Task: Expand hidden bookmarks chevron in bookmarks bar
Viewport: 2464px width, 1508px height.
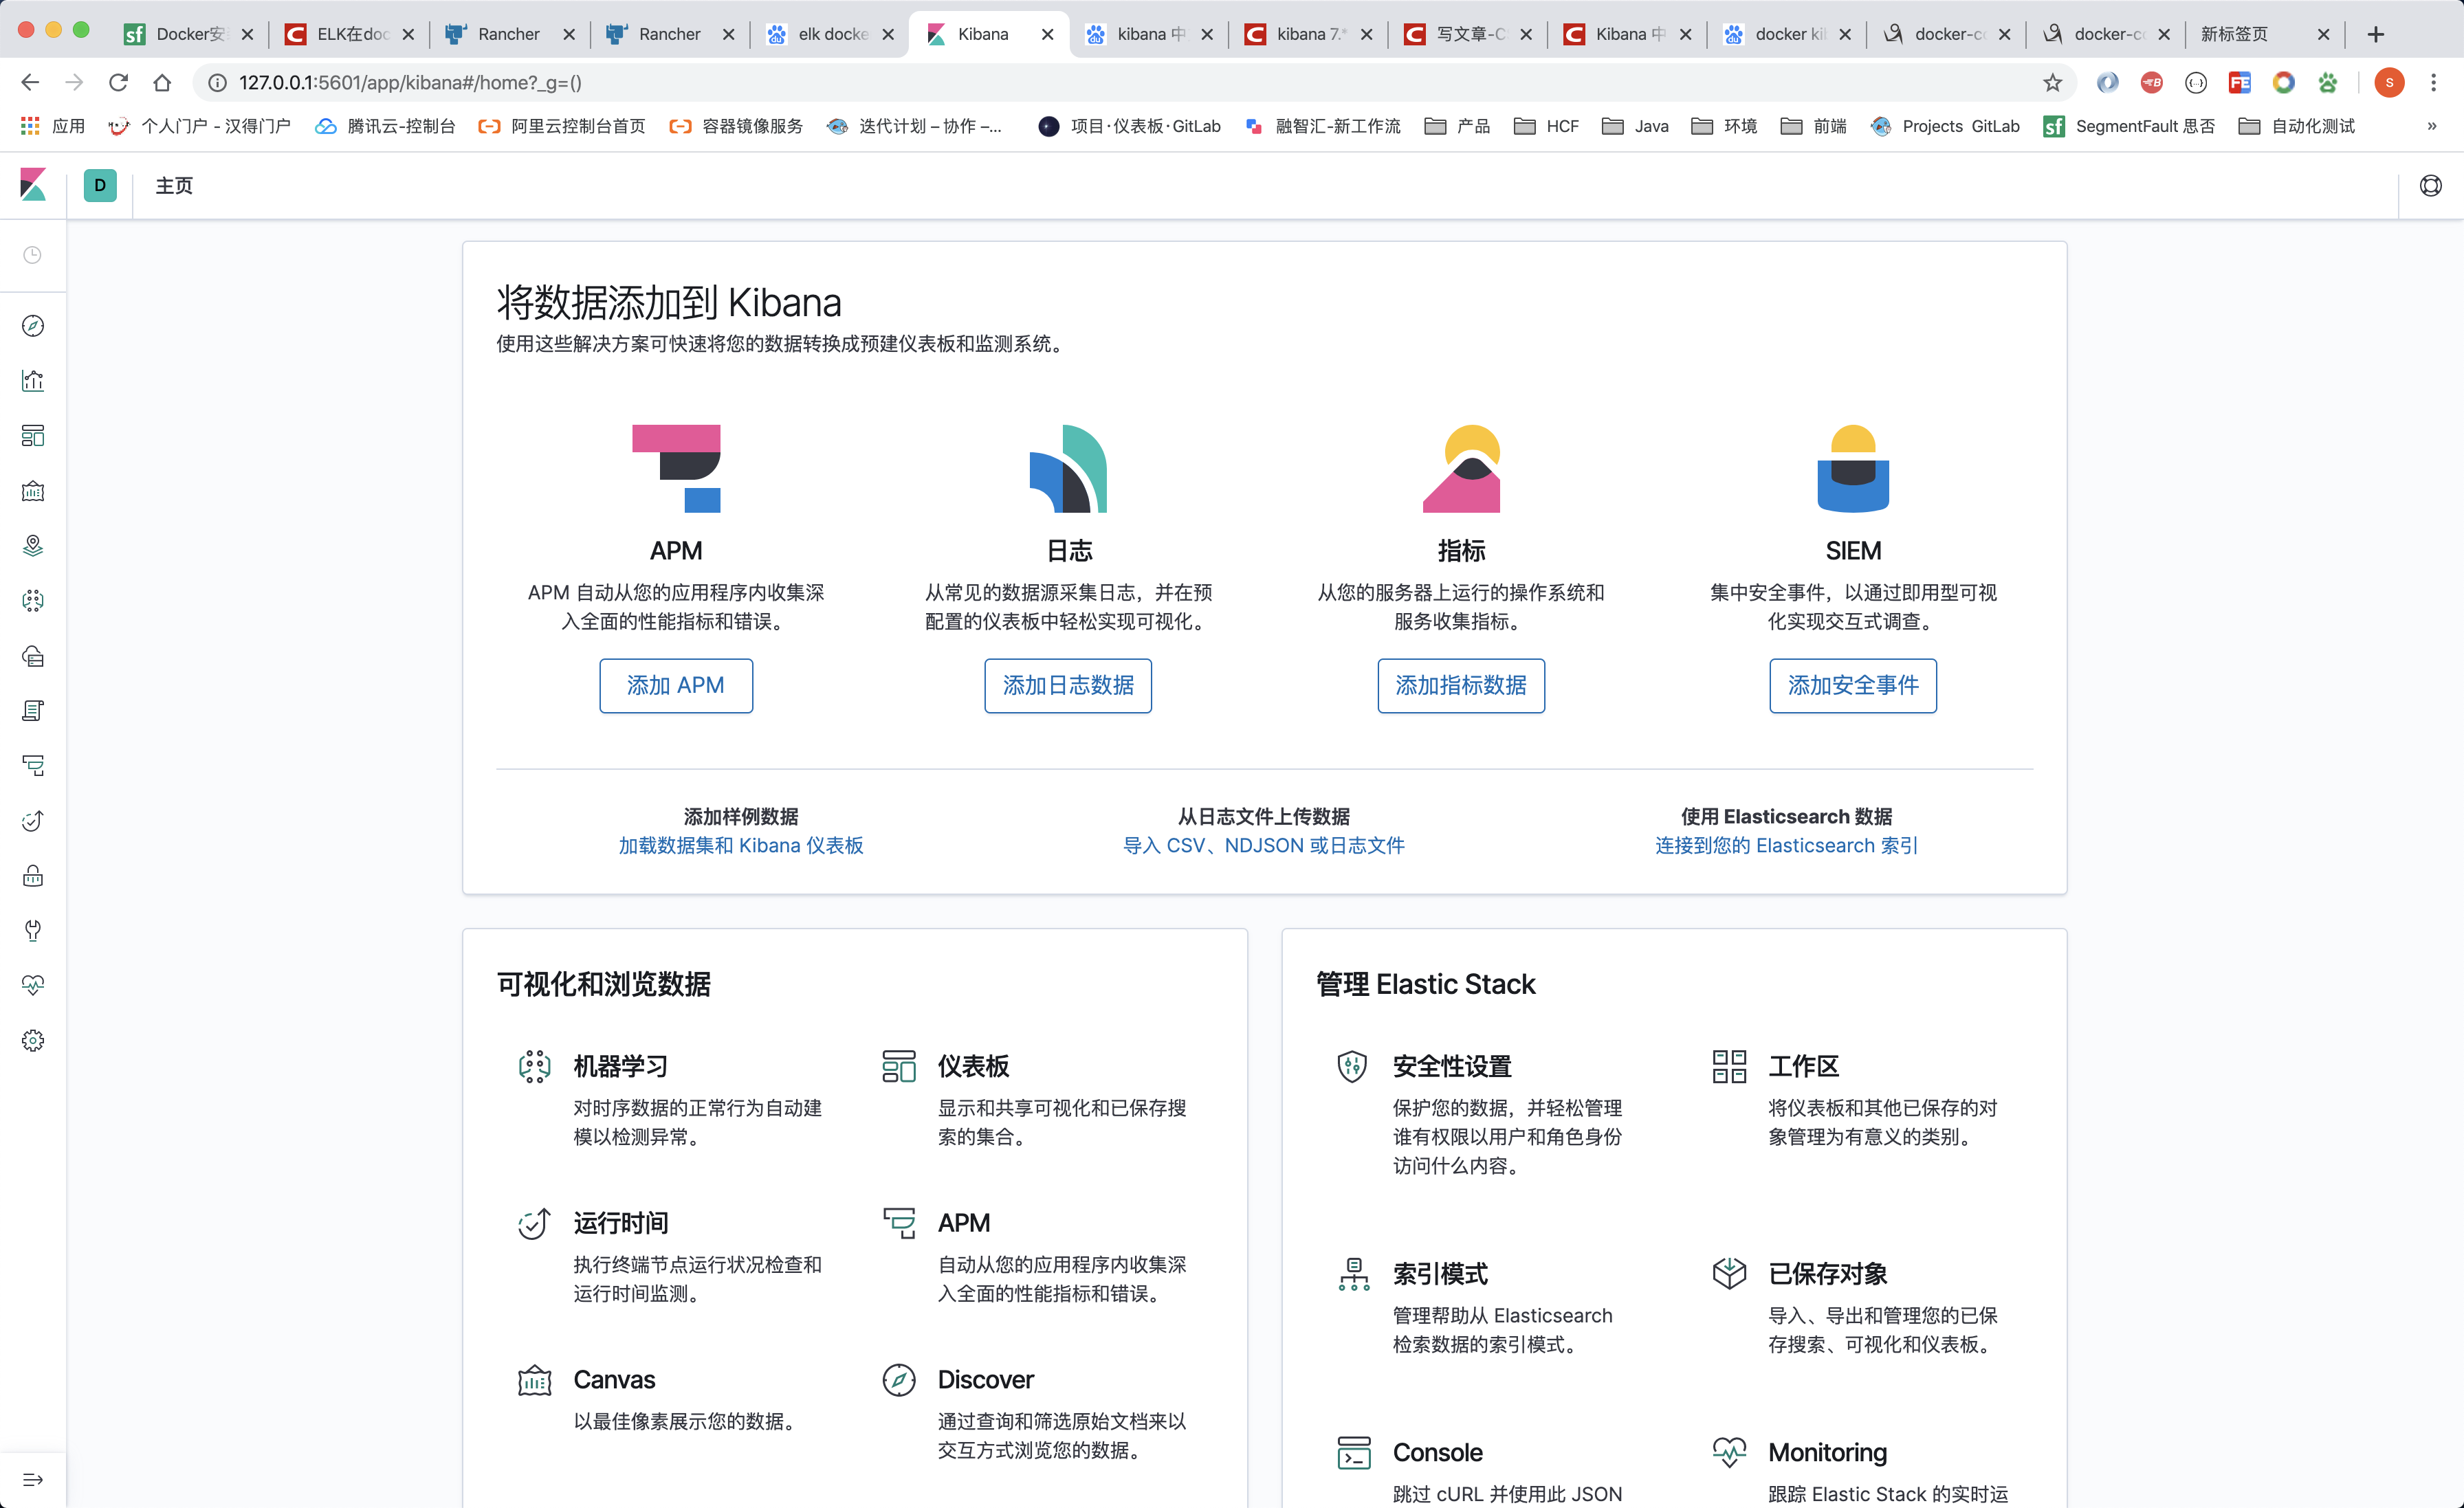Action: pyautogui.click(x=2431, y=126)
